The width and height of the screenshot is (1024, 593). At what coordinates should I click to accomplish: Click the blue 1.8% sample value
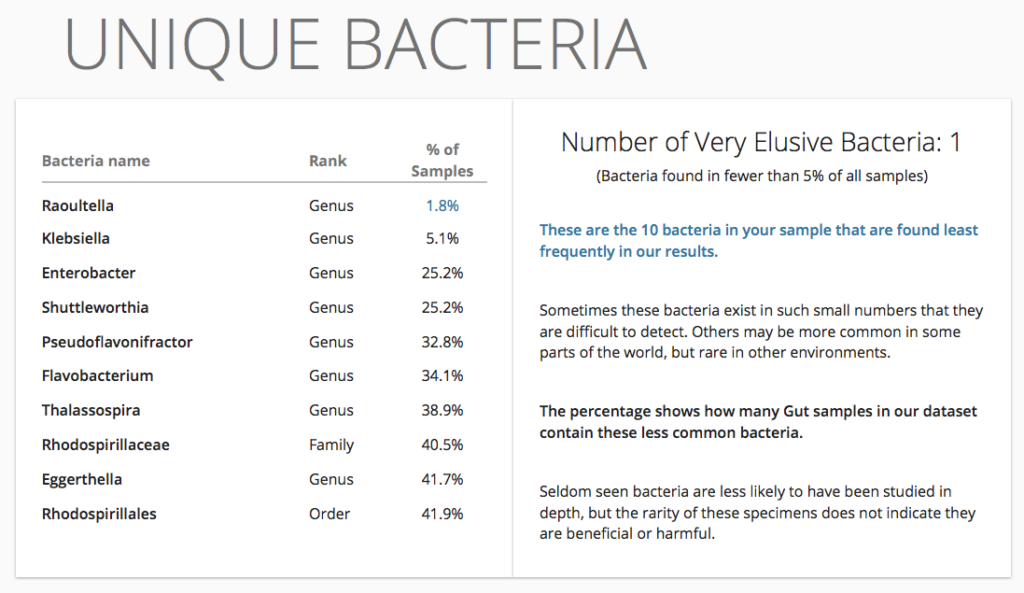(x=442, y=206)
